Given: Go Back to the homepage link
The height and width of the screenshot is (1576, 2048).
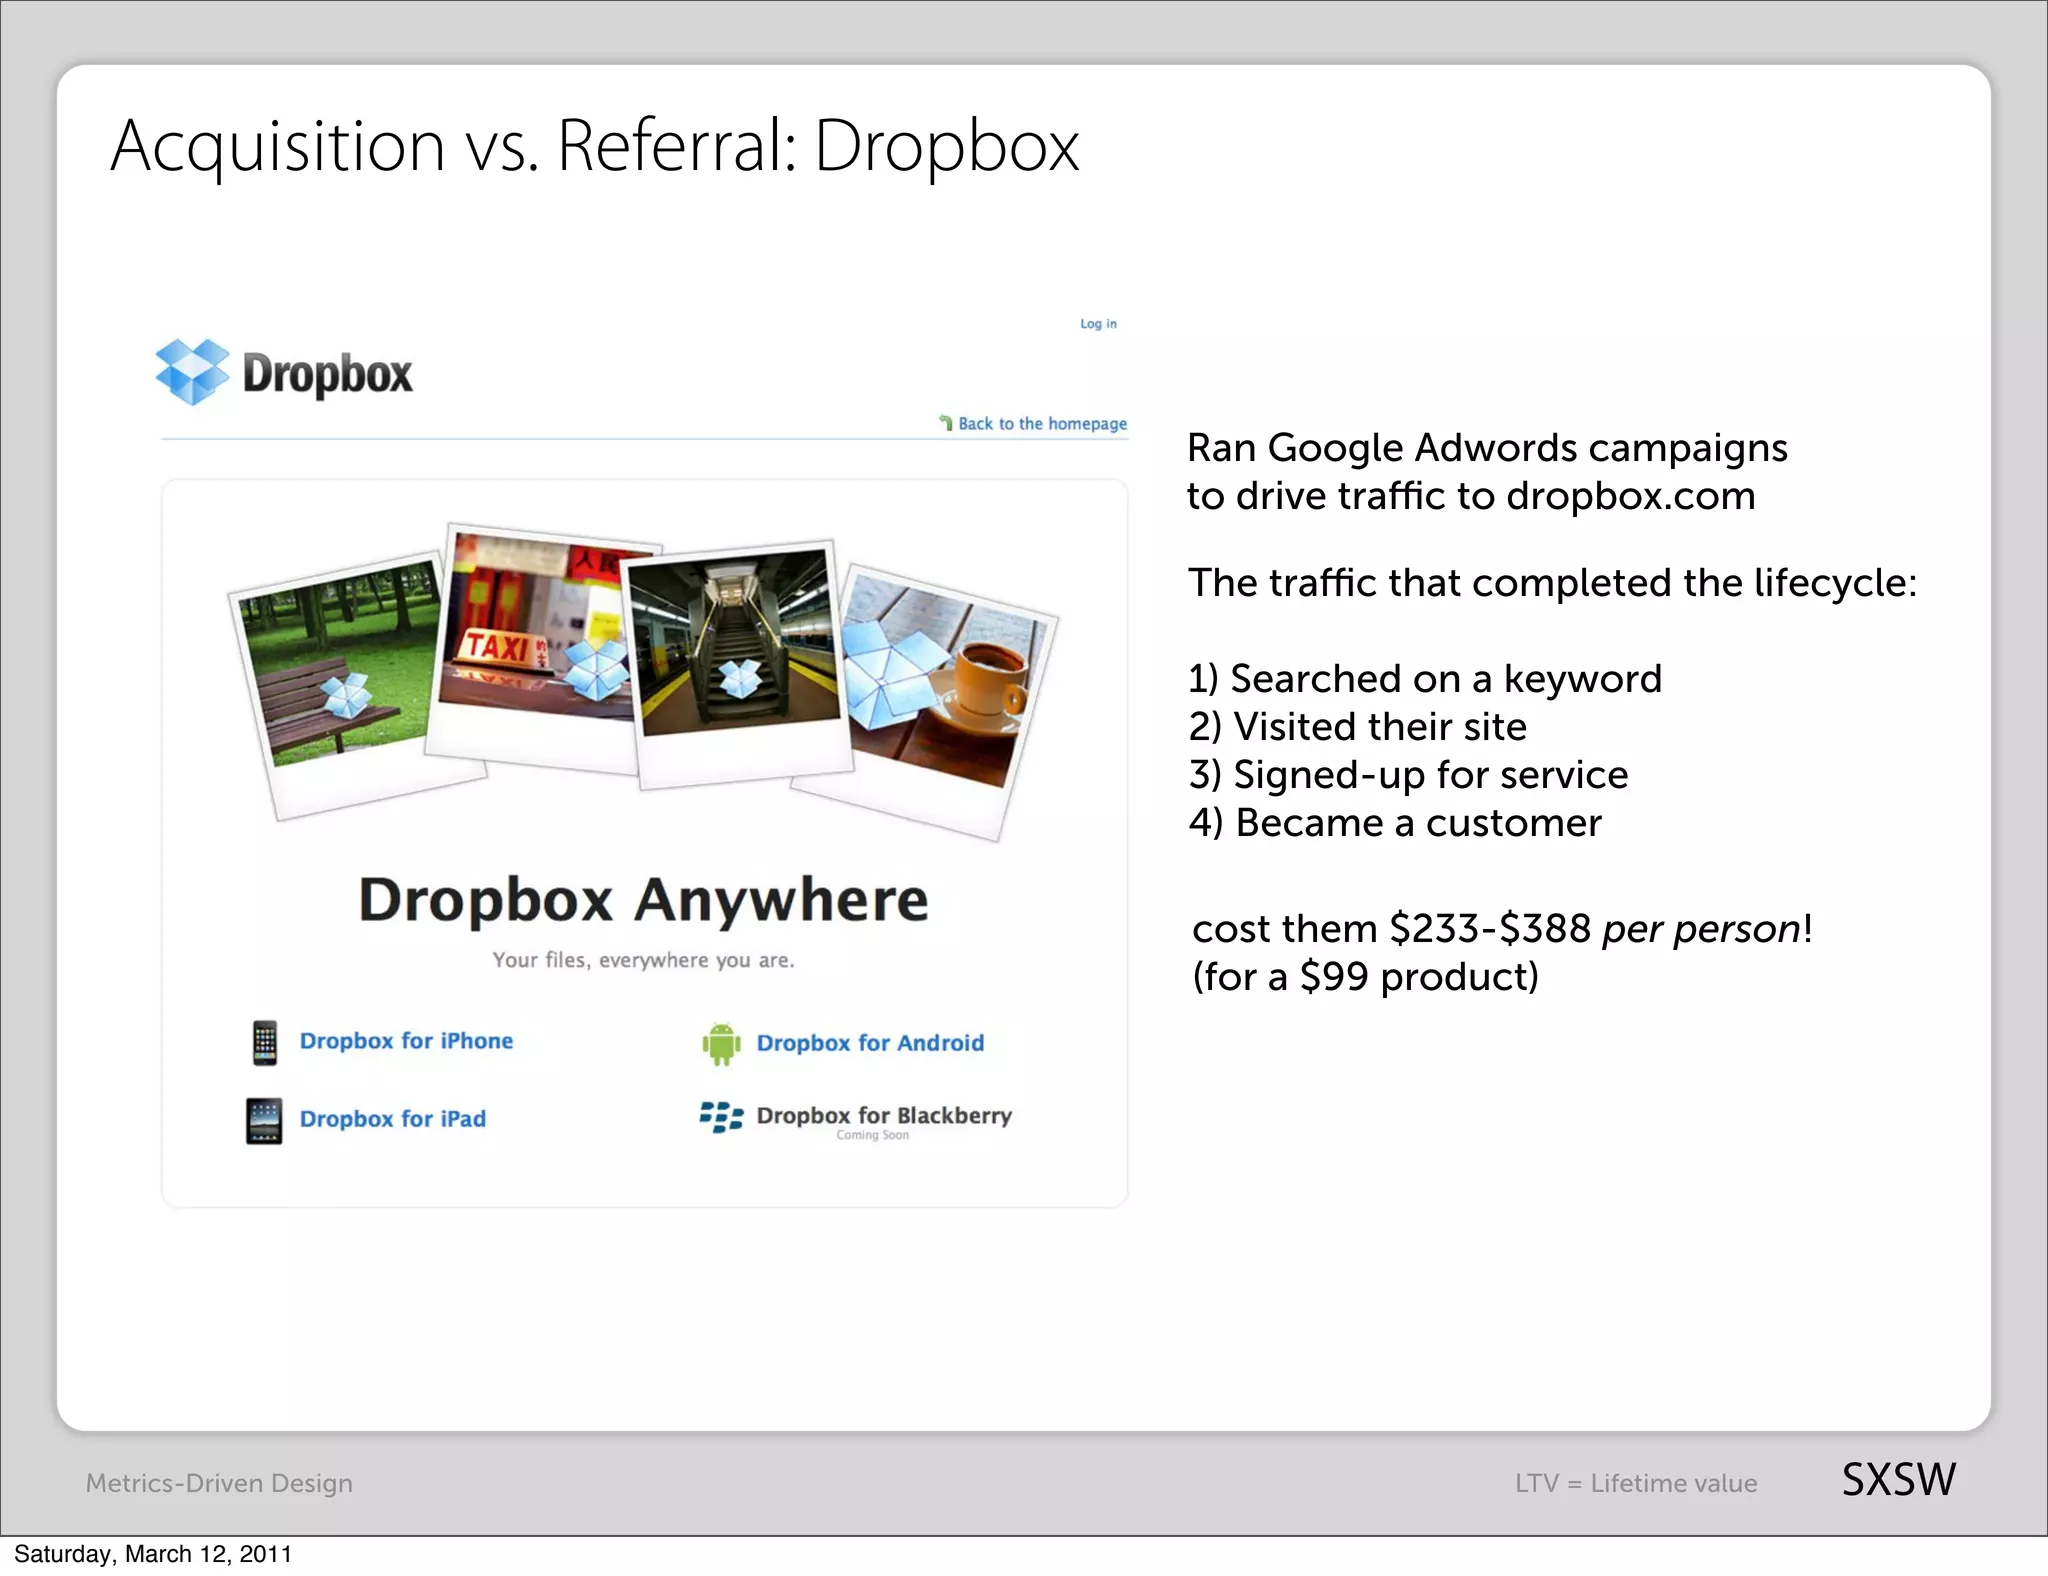Looking at the screenshot, I should tap(1042, 424).
